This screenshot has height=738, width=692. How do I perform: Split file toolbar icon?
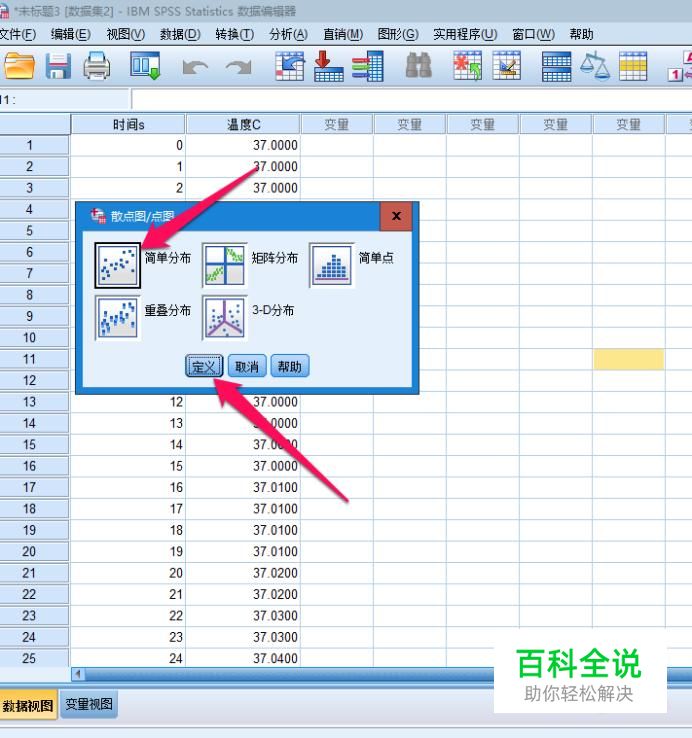556,66
